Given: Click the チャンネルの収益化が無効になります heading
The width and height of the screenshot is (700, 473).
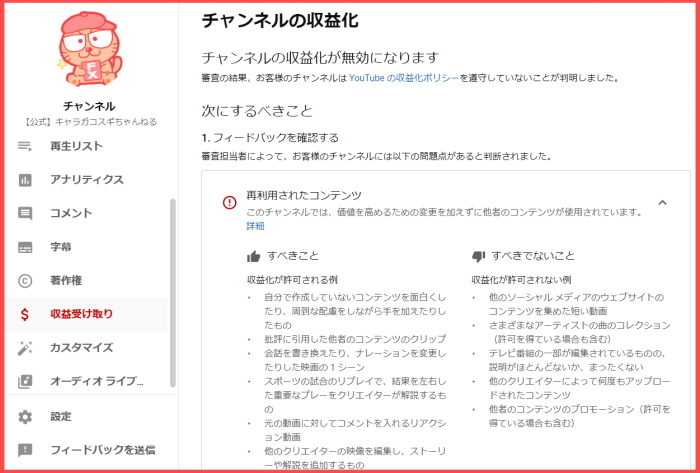Looking at the screenshot, I should [x=321, y=58].
